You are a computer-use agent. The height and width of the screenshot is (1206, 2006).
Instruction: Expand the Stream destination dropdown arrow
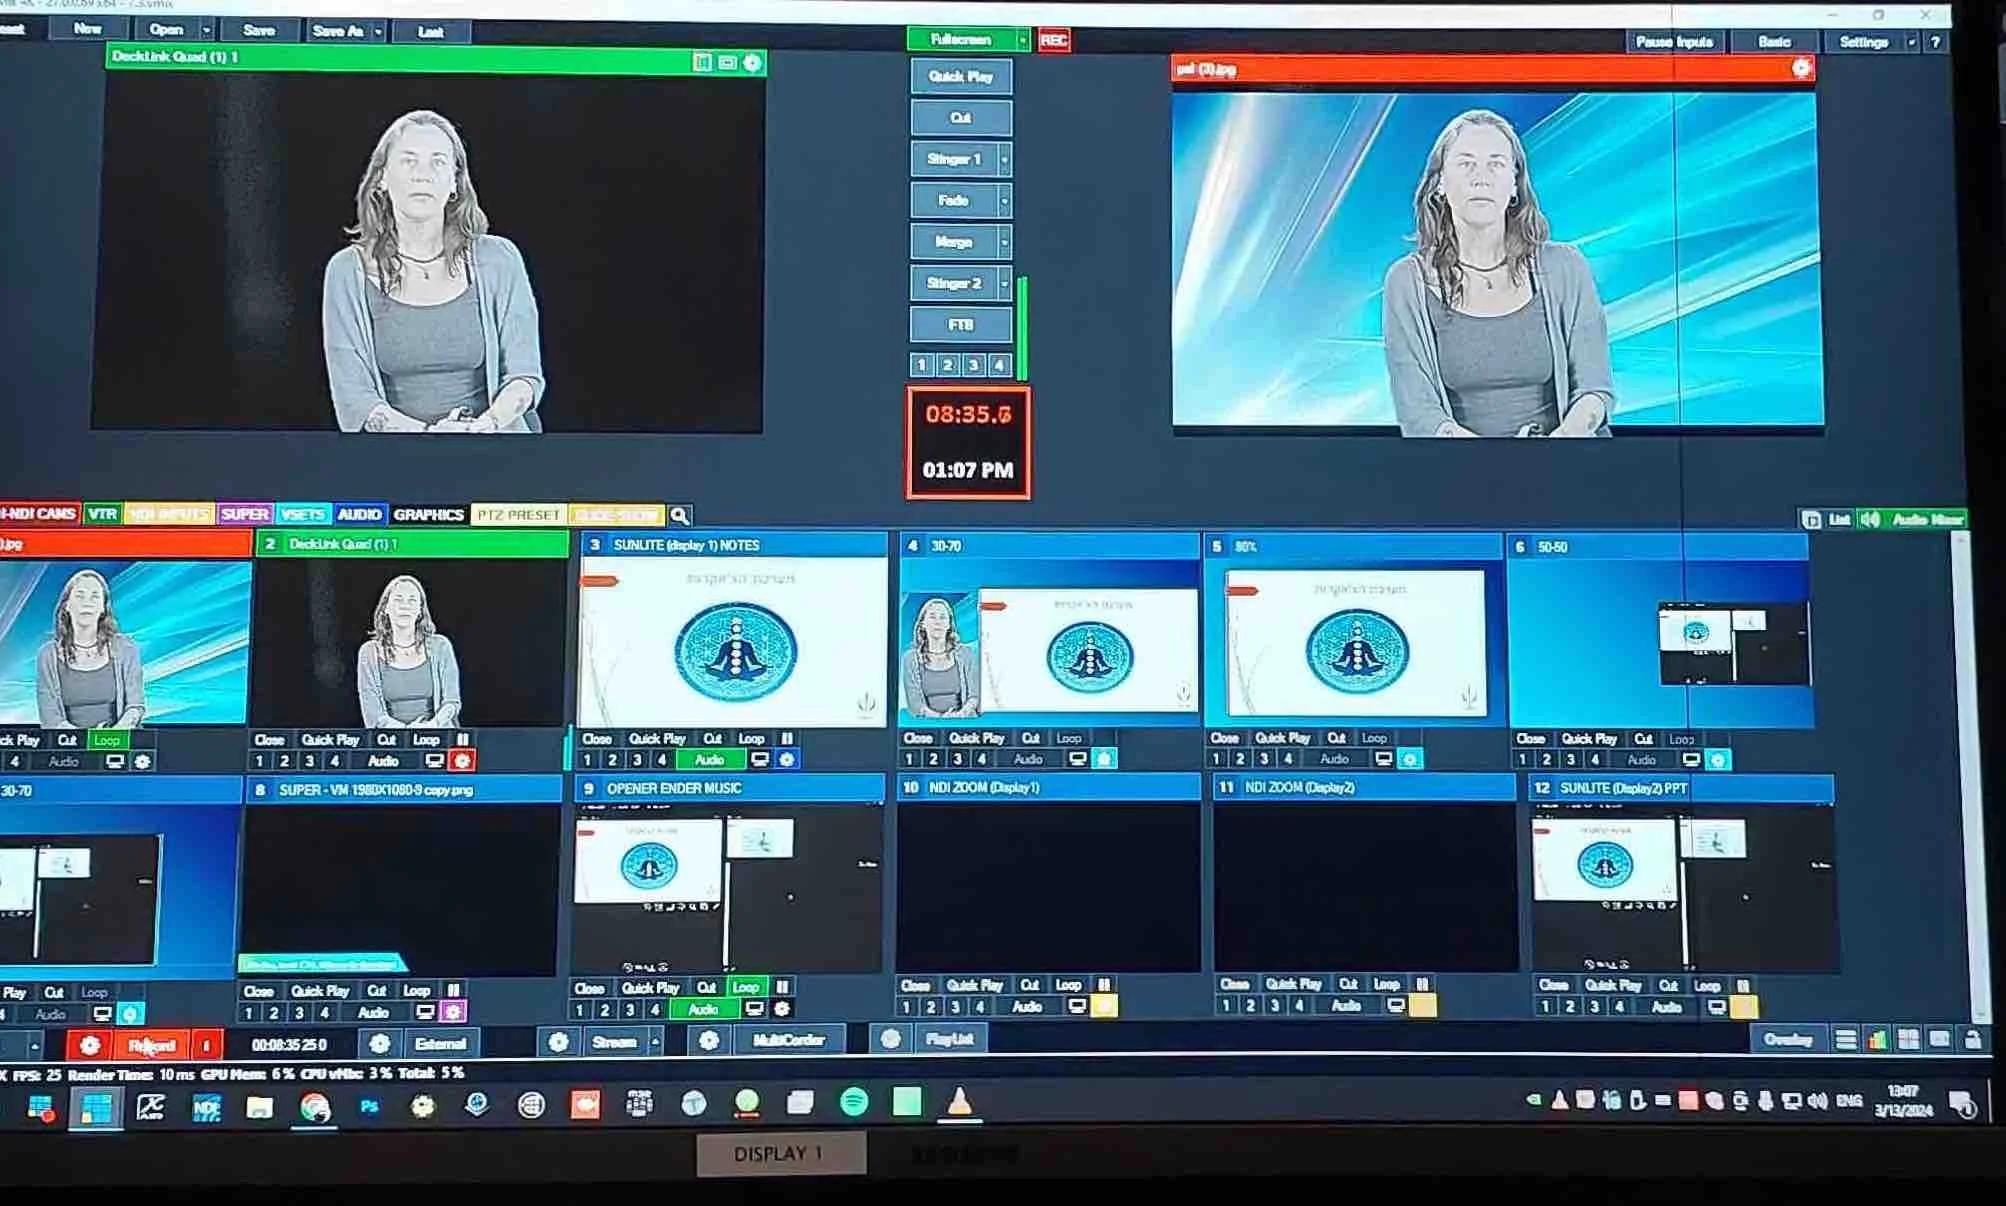(656, 1042)
